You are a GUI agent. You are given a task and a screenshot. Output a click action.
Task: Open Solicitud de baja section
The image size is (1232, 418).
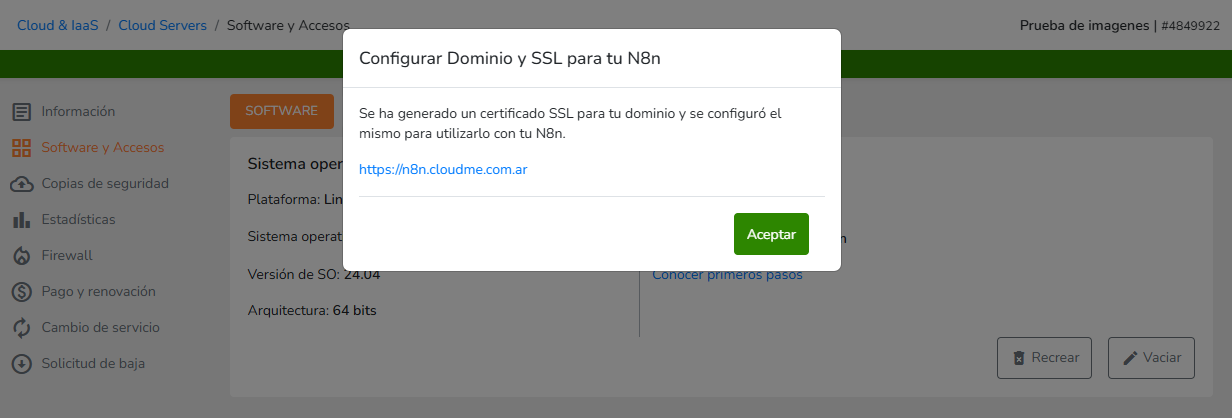[x=93, y=363]
